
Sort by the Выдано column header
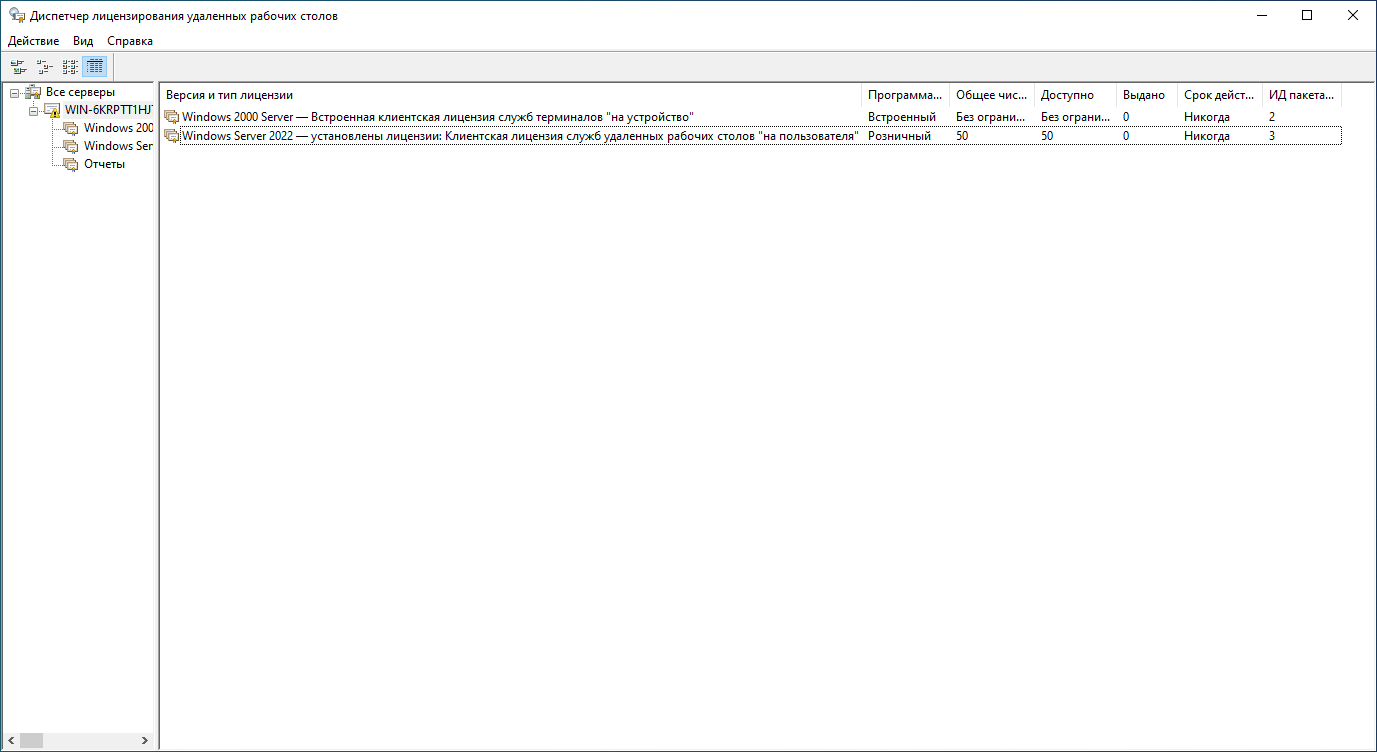(1147, 95)
